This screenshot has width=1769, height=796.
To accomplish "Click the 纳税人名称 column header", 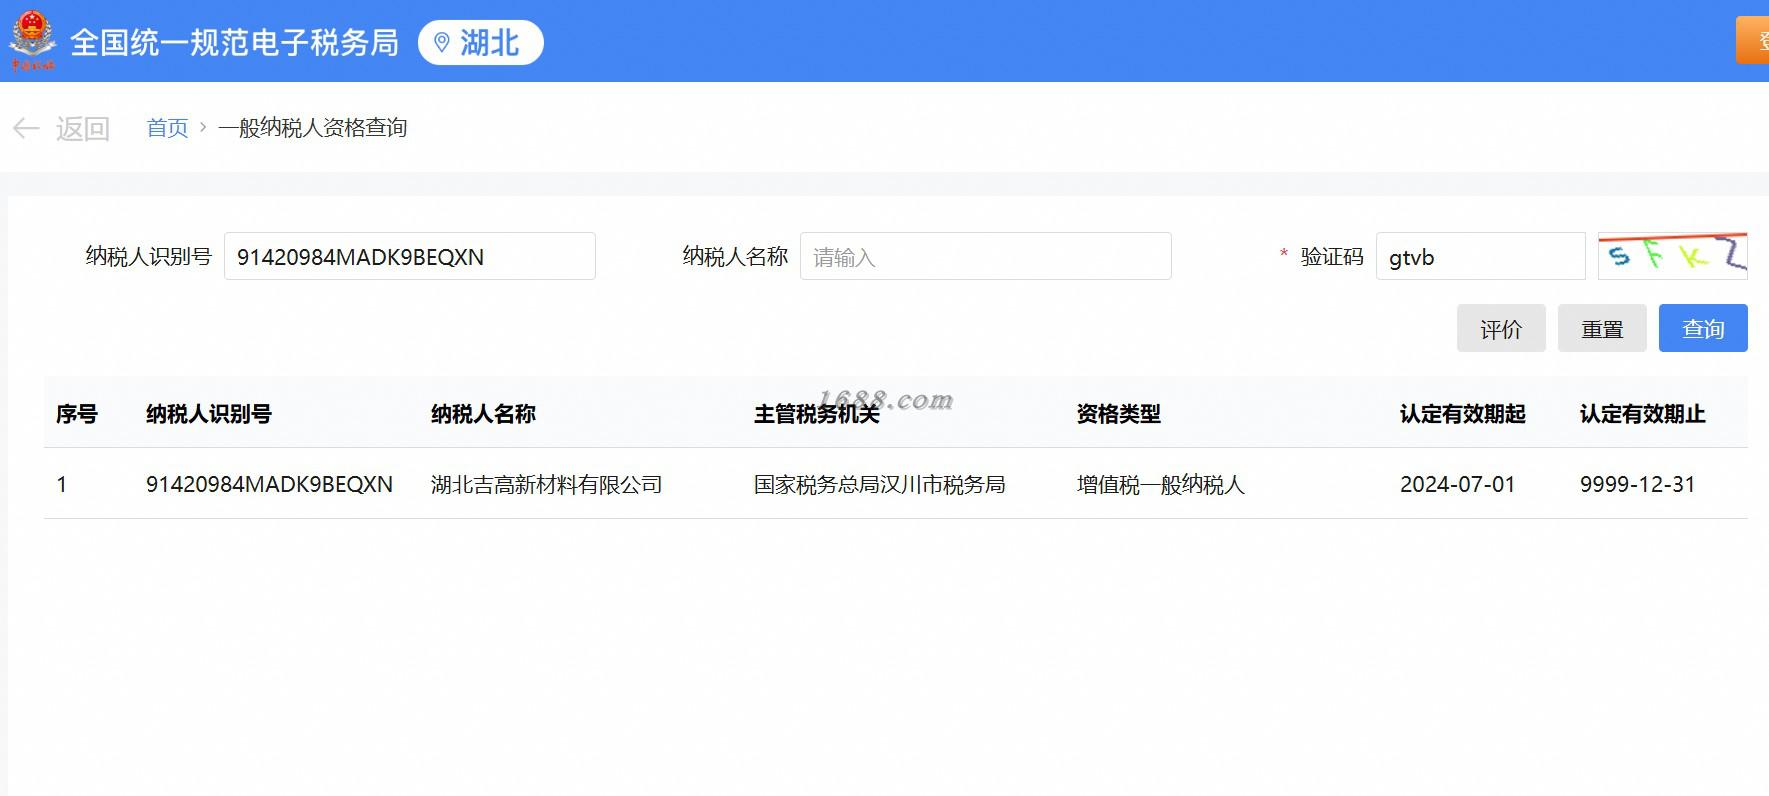I will click(483, 413).
